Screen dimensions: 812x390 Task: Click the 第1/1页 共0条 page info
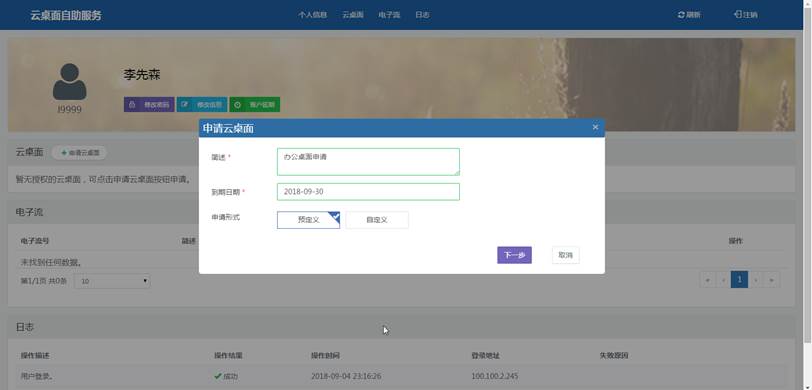point(44,281)
